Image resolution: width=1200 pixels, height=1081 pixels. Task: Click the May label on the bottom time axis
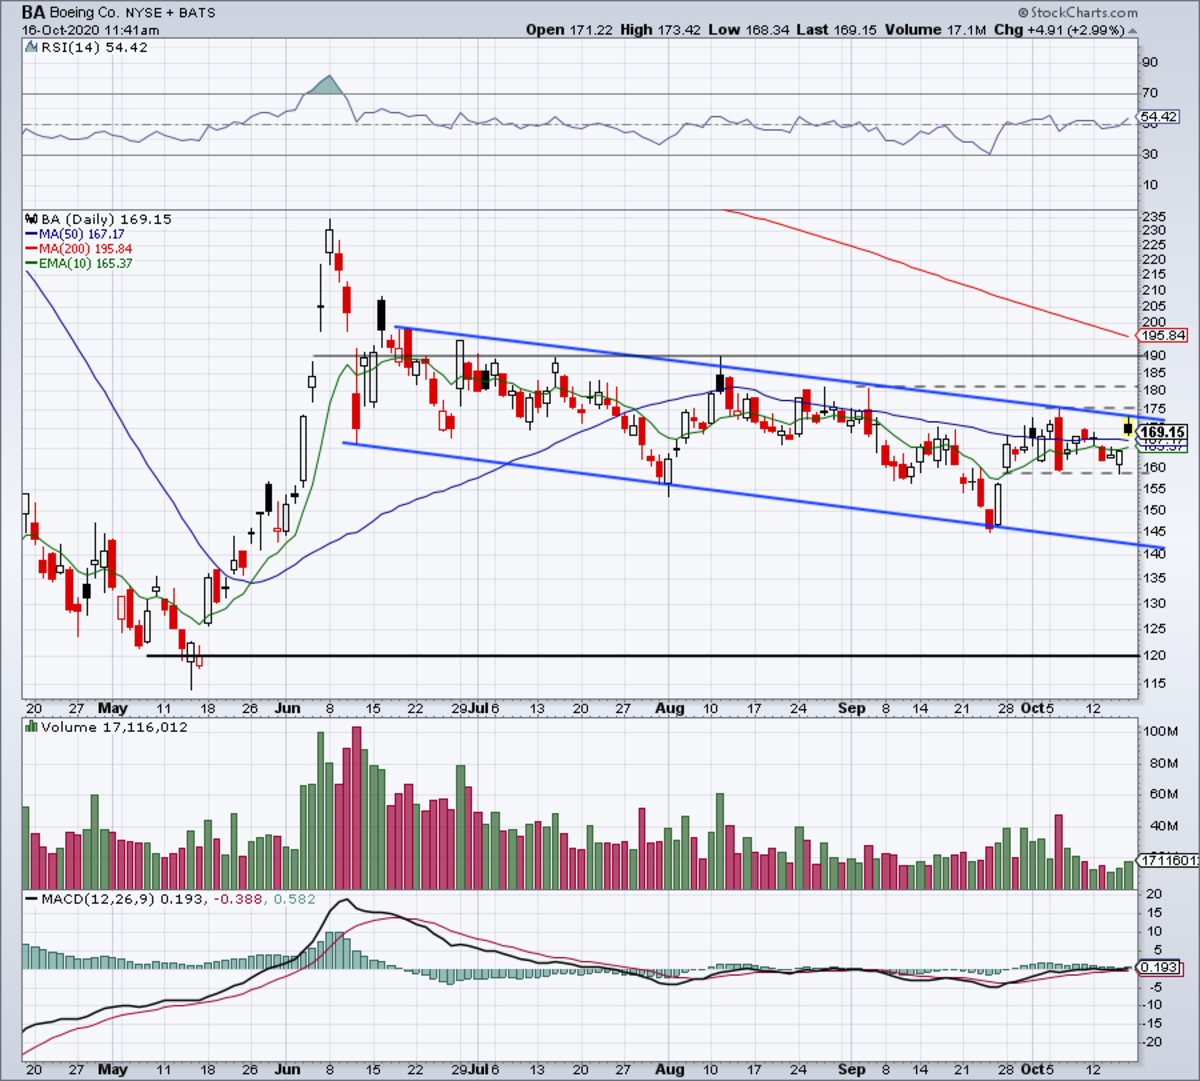tap(113, 1069)
